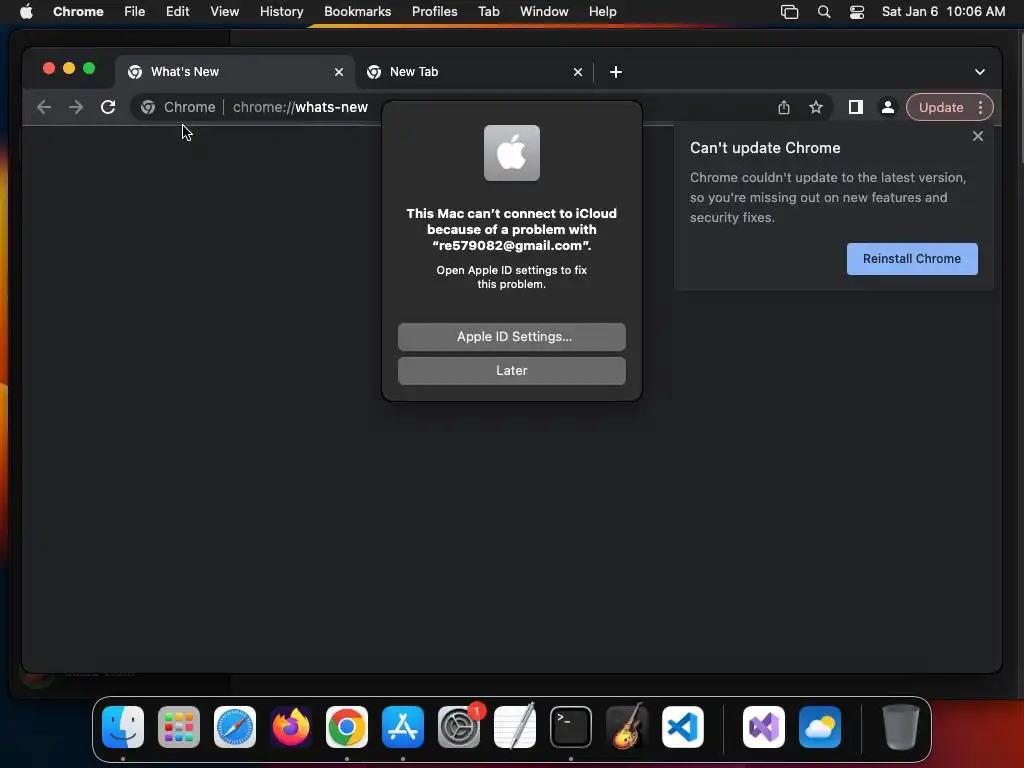This screenshot has width=1024, height=768.
Task: Open the weather cloud app in Dock
Action: 820,727
